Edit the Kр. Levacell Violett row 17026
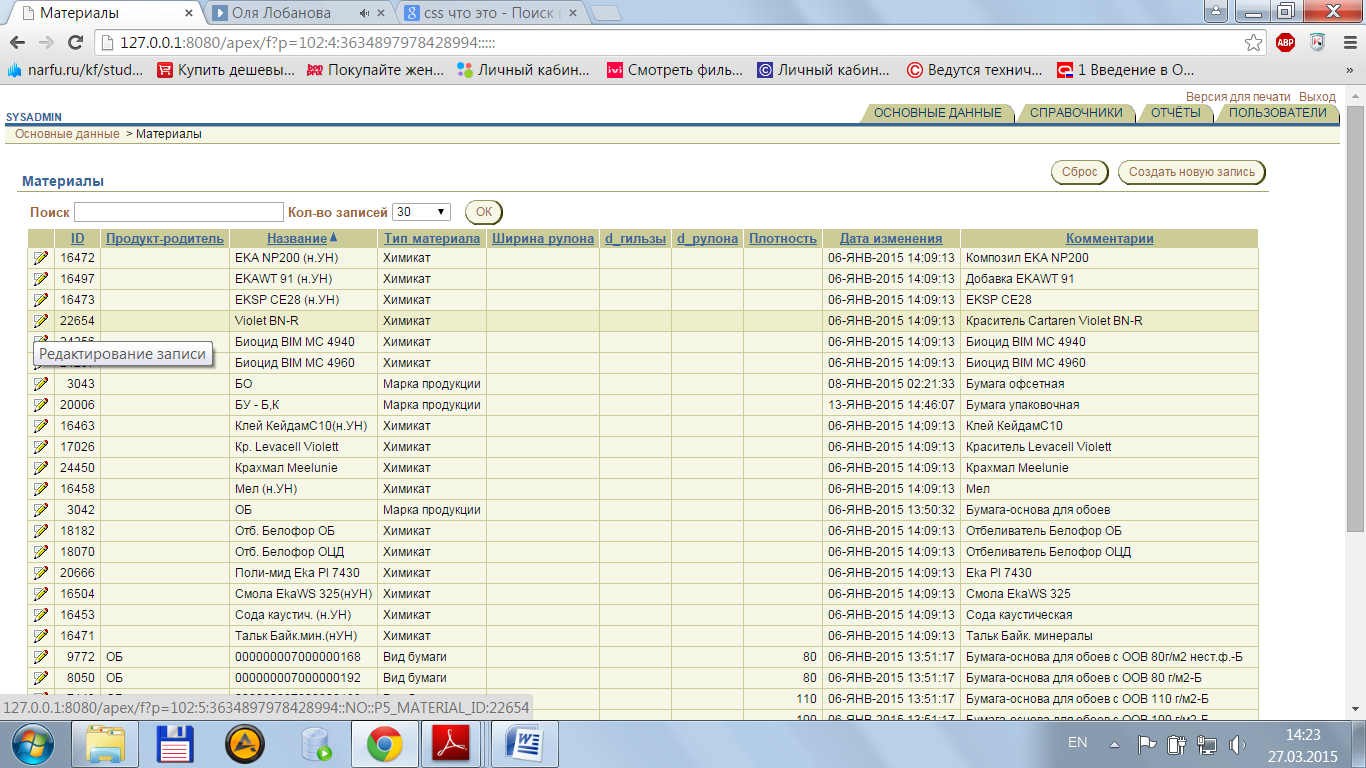 pos(41,447)
